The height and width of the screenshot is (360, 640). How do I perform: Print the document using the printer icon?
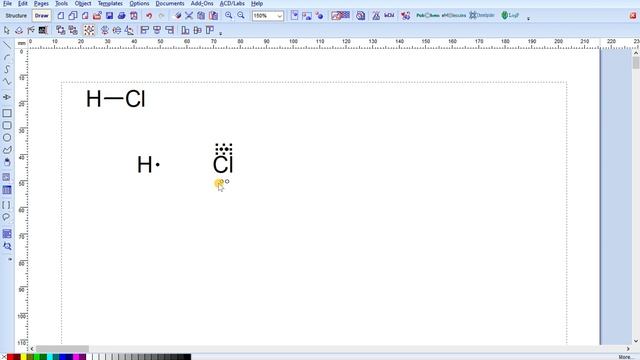122,16
